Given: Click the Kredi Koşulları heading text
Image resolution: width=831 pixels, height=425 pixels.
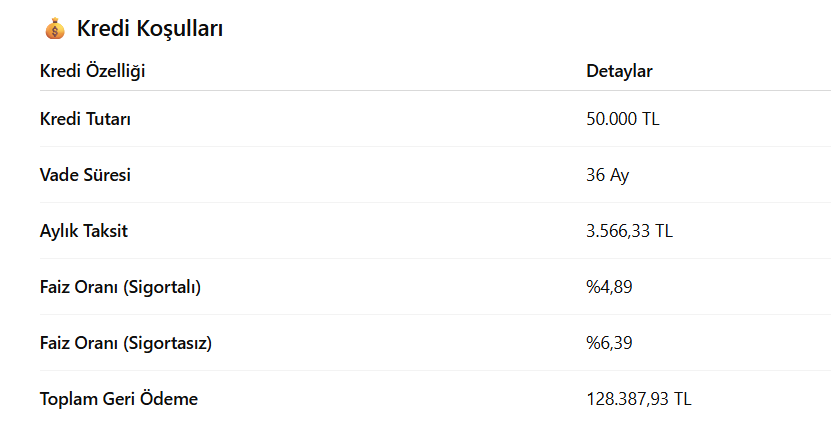Looking at the screenshot, I should coord(149,29).
